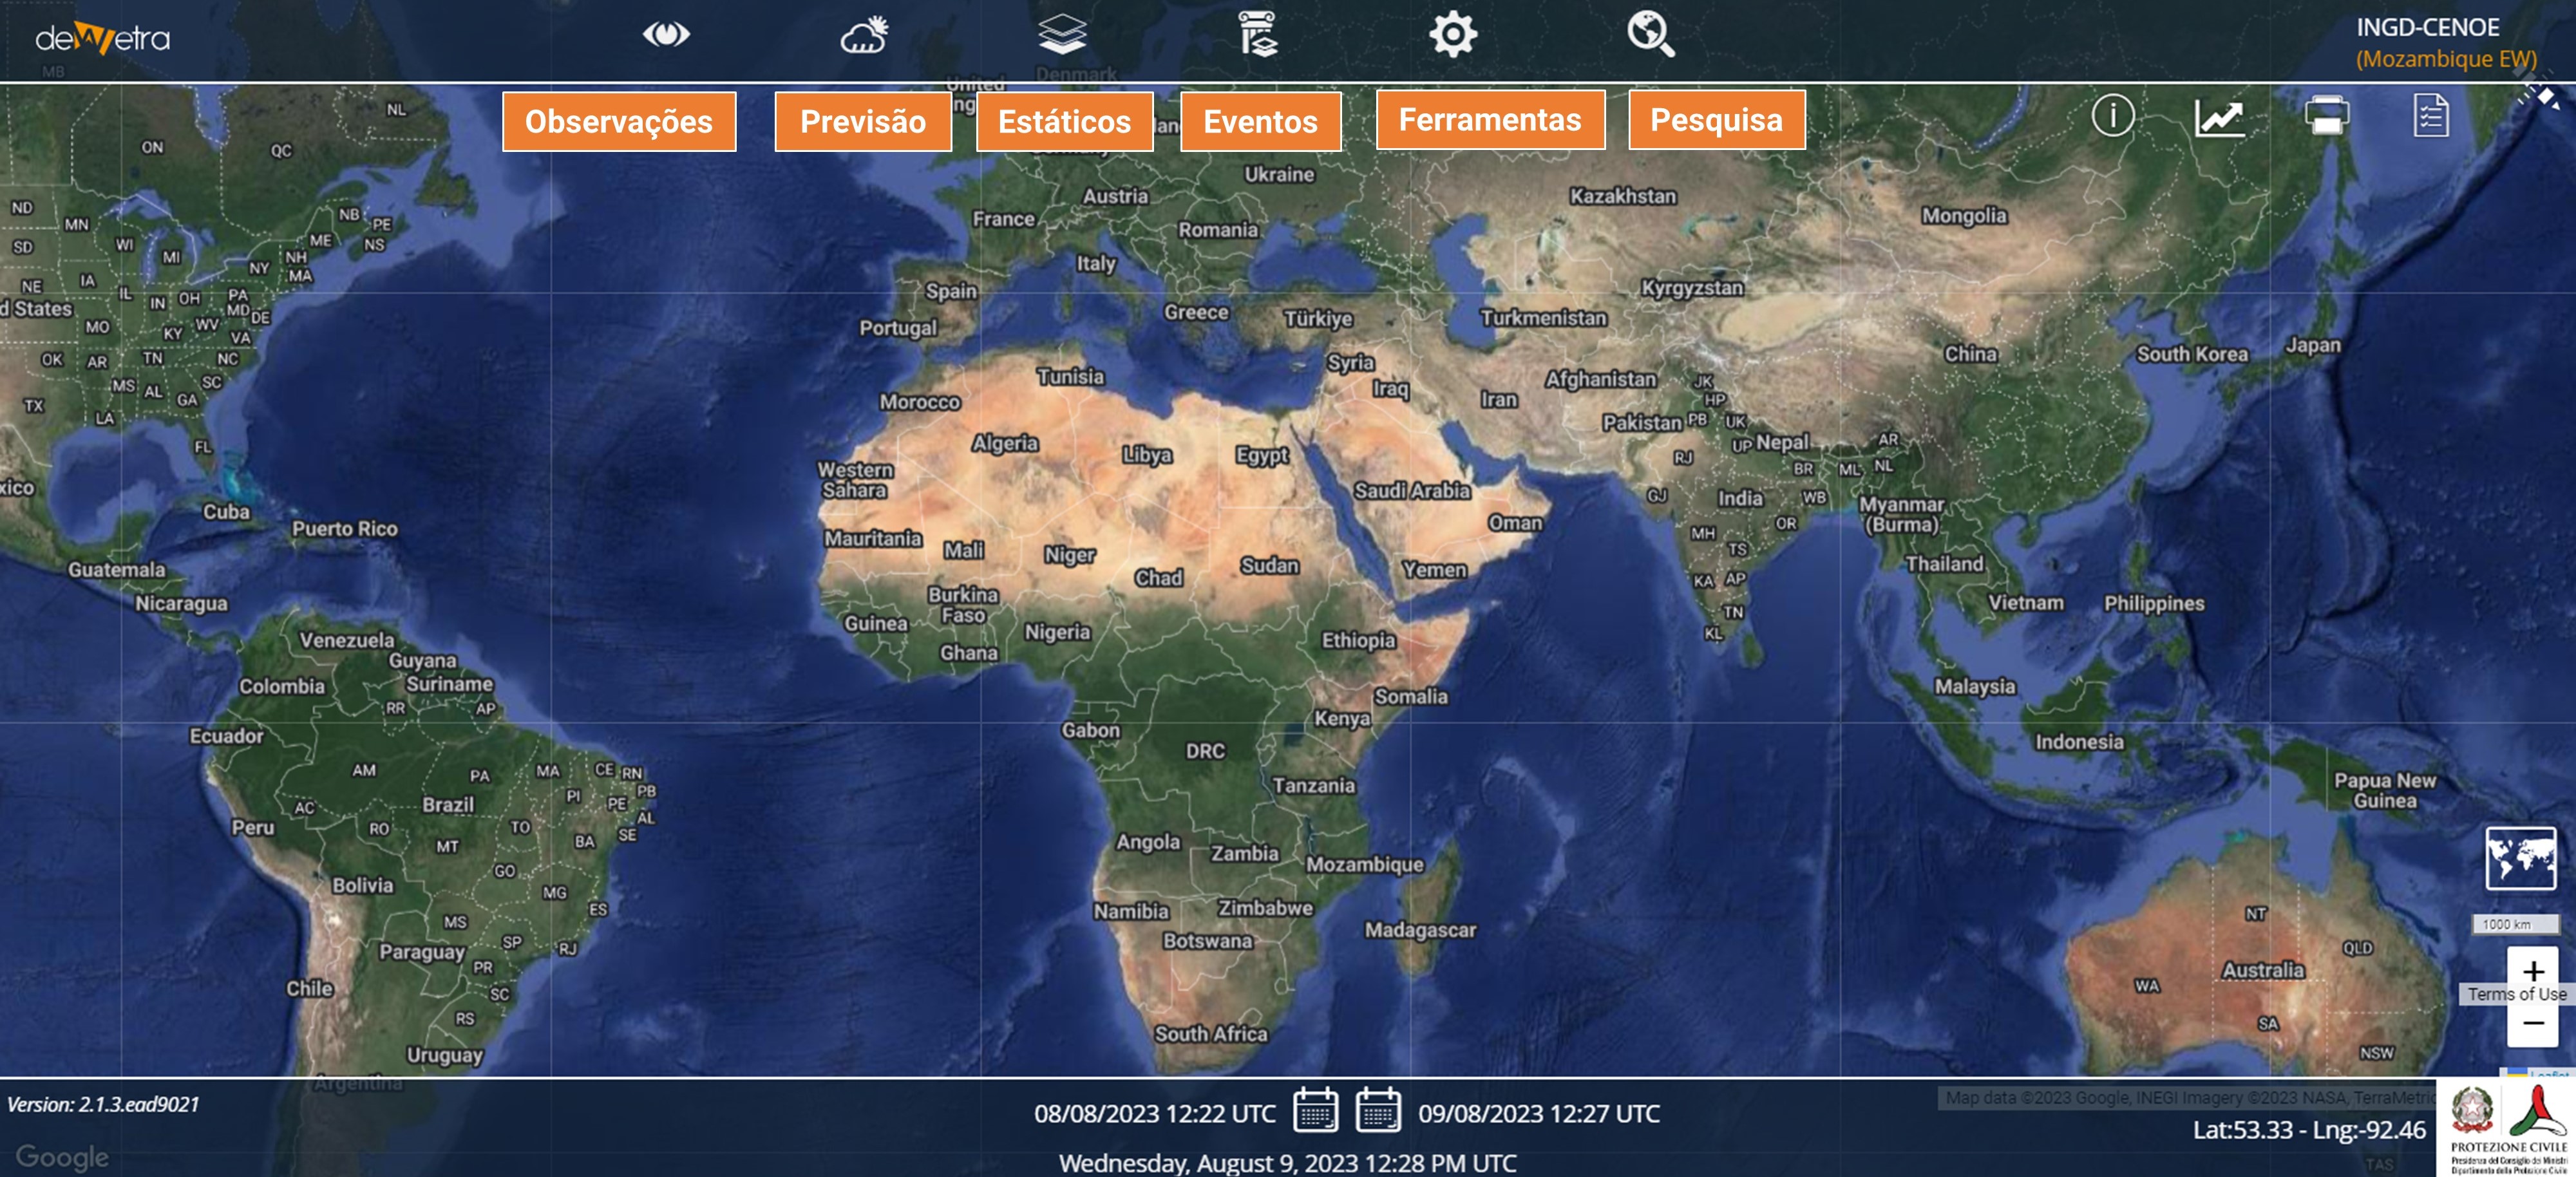Open the tools gear icon
This screenshot has width=2576, height=1177.
click(1453, 35)
